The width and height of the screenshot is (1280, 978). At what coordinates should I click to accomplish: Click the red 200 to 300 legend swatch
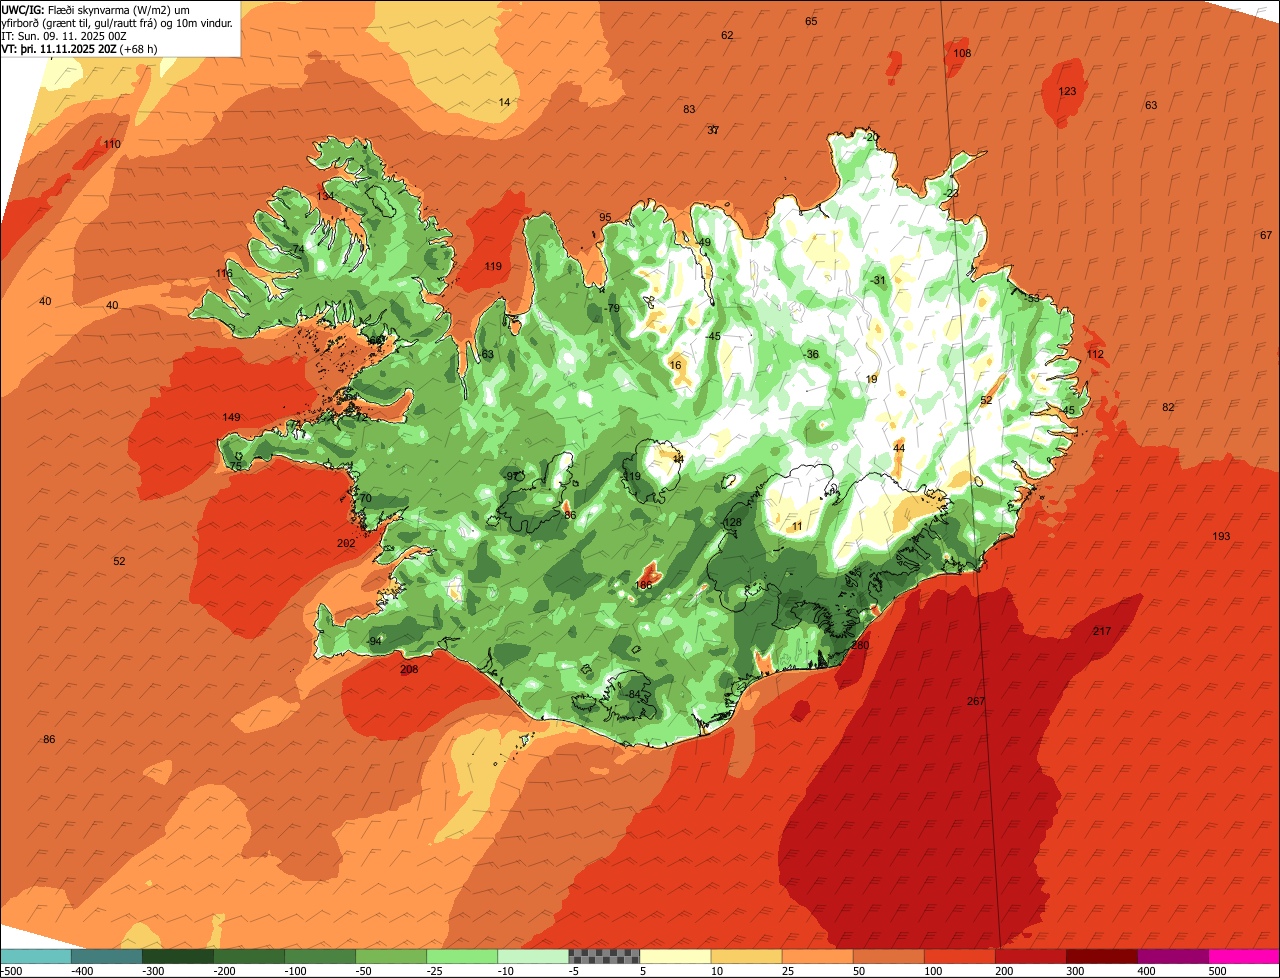click(x=1031, y=957)
